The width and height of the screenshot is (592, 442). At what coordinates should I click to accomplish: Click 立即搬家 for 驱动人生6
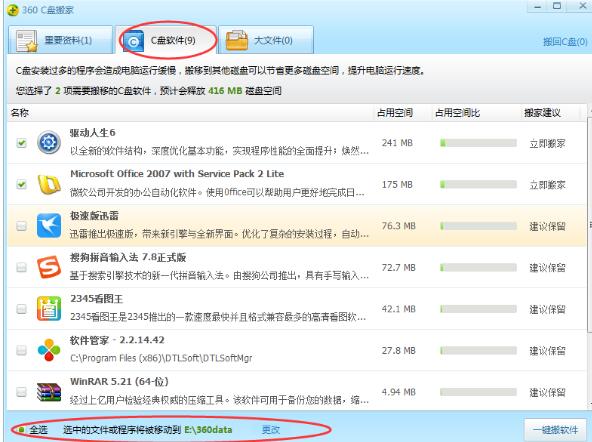(547, 143)
